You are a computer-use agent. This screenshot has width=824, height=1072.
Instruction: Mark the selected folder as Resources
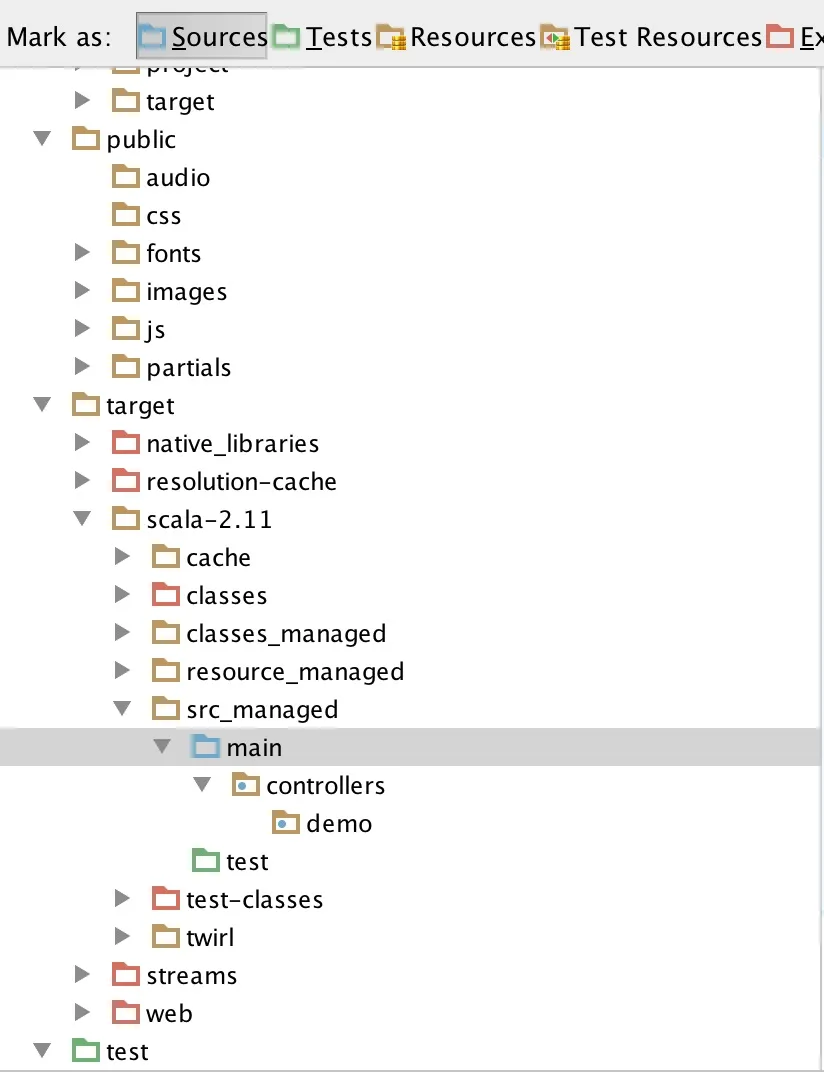pyautogui.click(x=457, y=36)
